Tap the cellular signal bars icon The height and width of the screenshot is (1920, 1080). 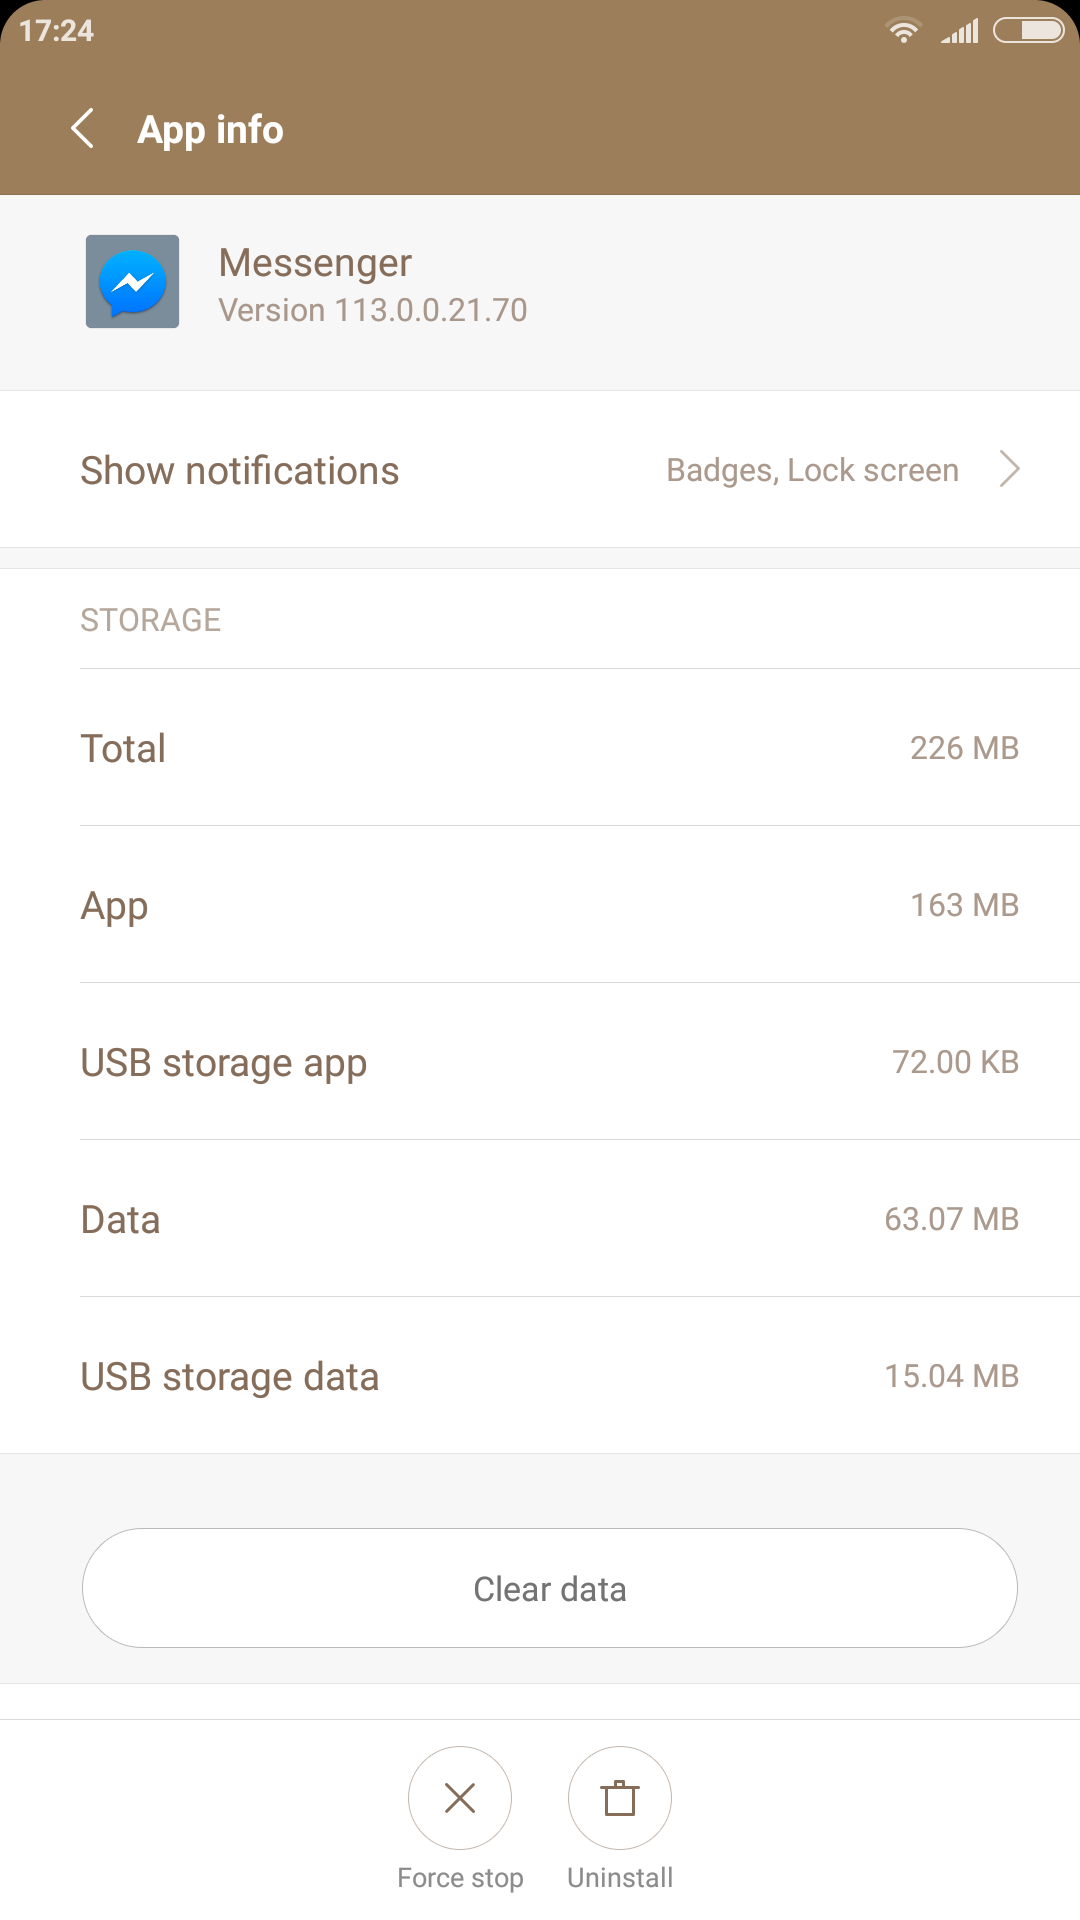(x=960, y=32)
